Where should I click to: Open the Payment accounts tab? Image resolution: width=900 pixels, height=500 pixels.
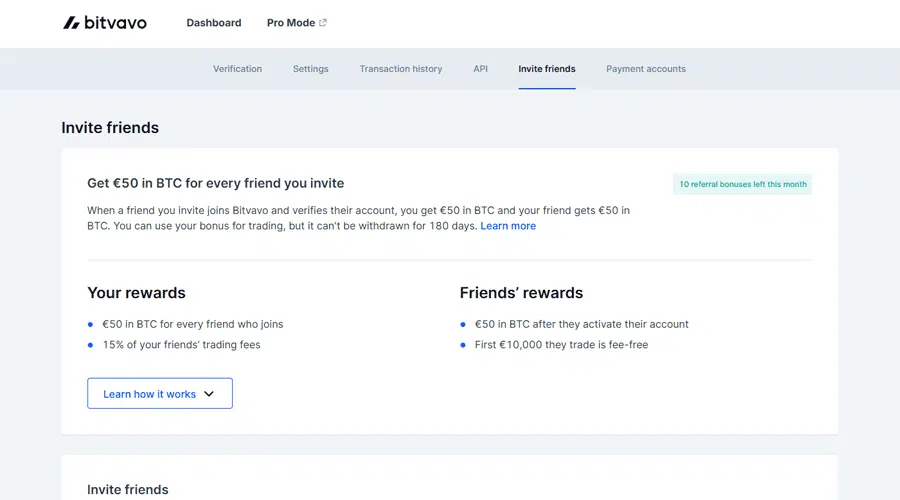click(646, 69)
